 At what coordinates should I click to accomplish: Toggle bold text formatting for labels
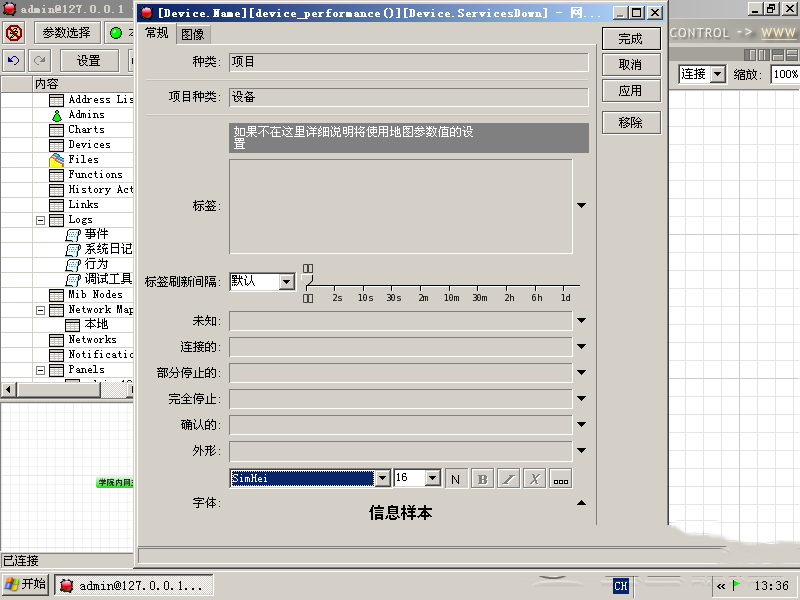[x=481, y=478]
